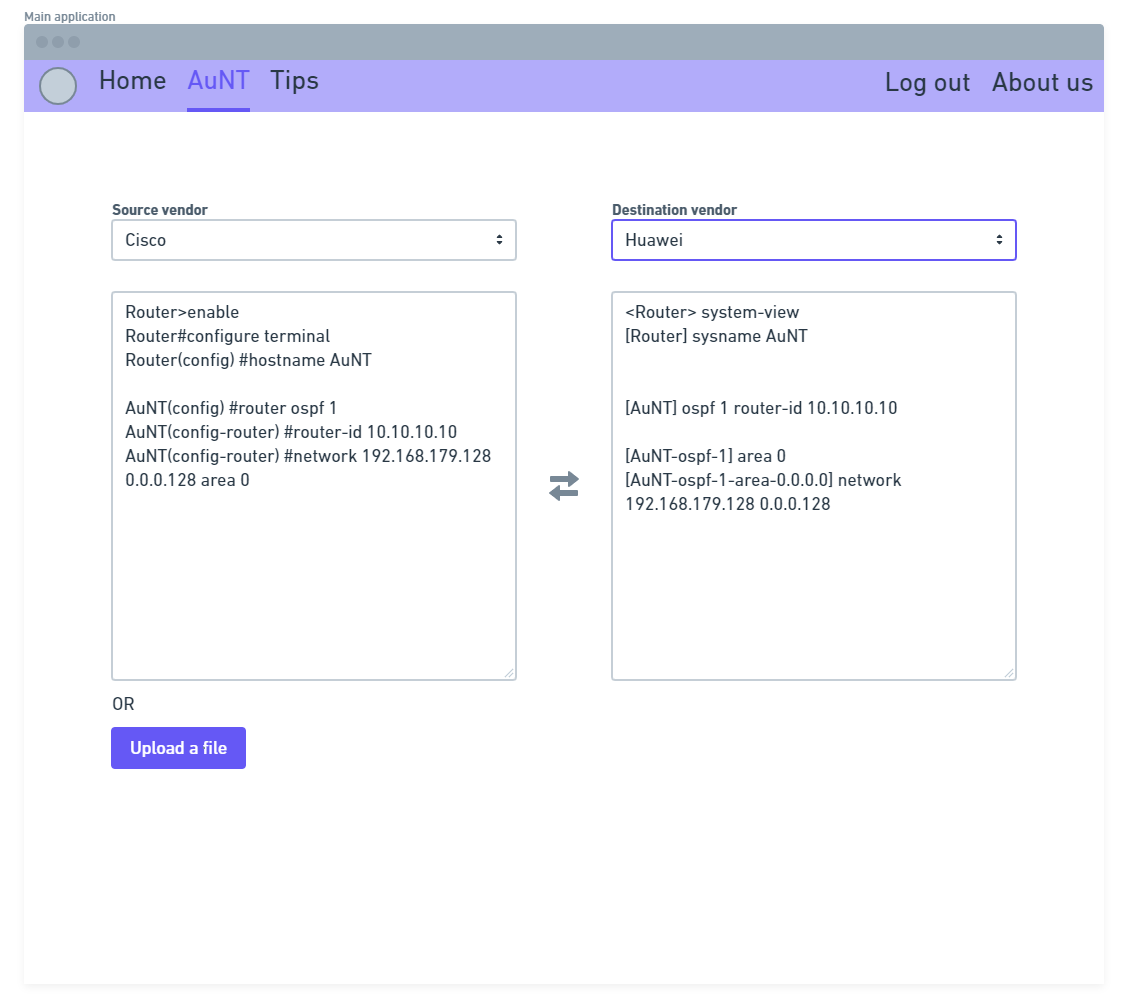Select the AuNT navigation tab

(218, 81)
